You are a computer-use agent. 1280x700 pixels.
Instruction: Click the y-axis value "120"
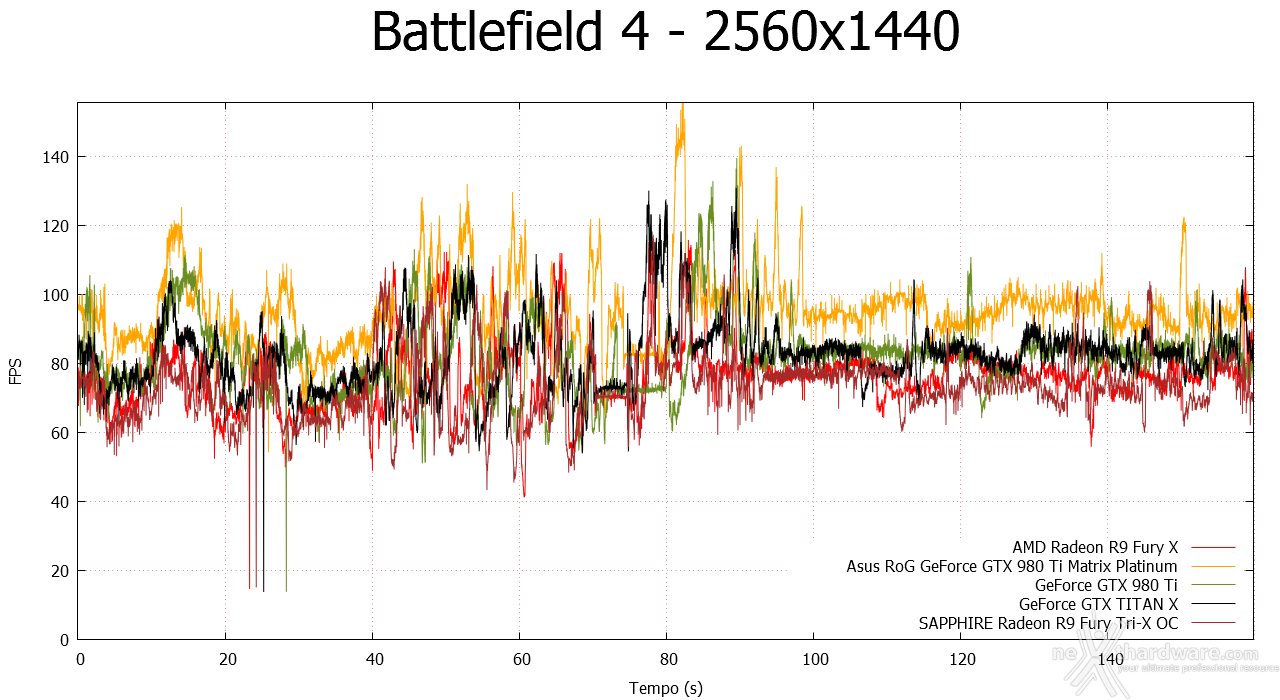56,226
